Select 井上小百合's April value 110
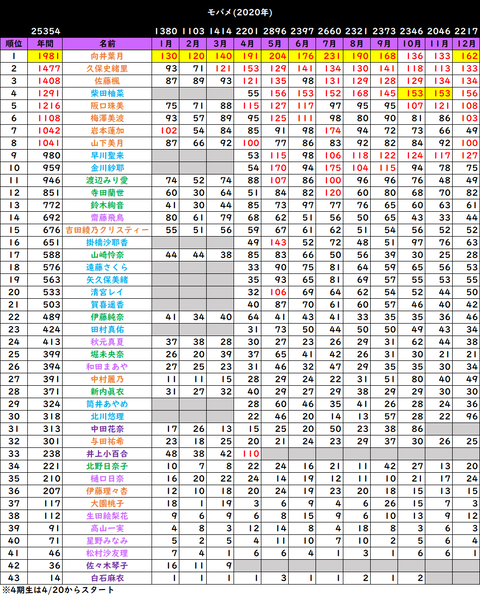480x597 pixels. point(250,454)
